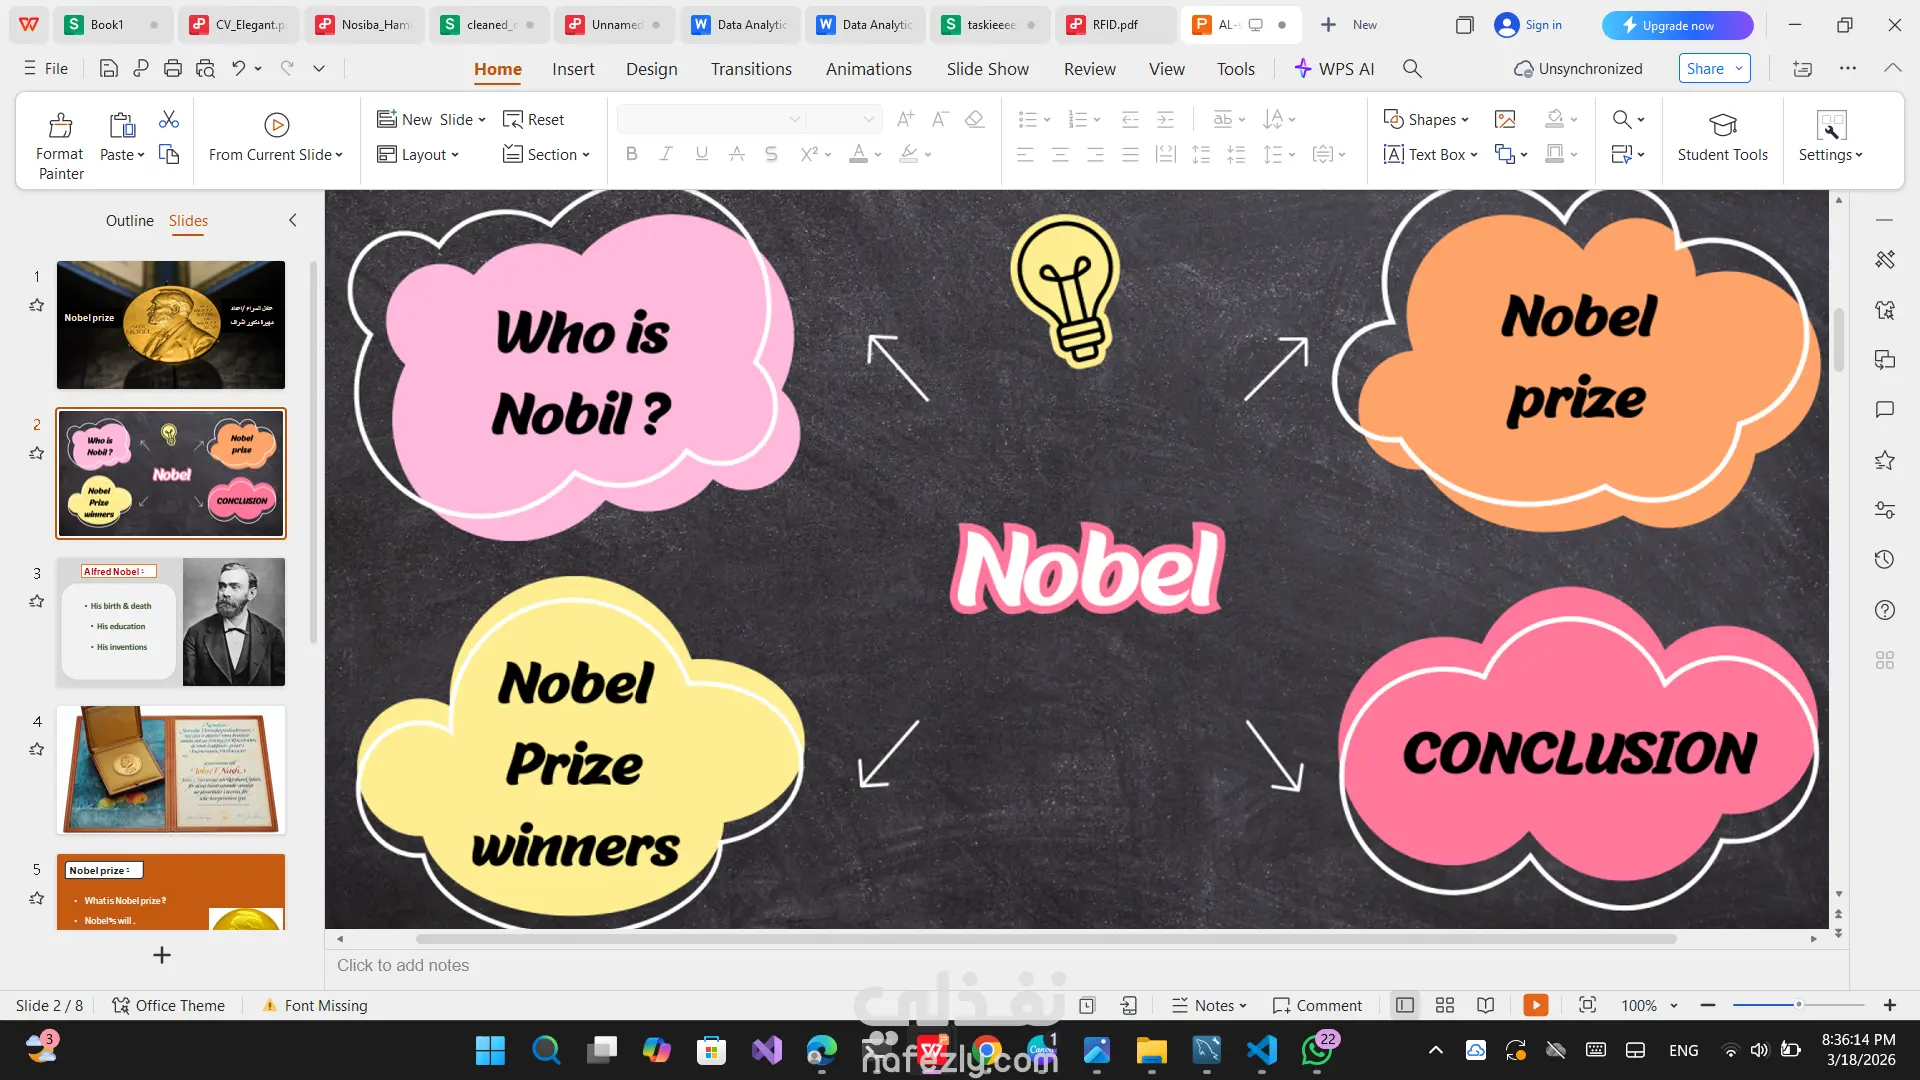Click the Format Painter icon

tap(60, 126)
